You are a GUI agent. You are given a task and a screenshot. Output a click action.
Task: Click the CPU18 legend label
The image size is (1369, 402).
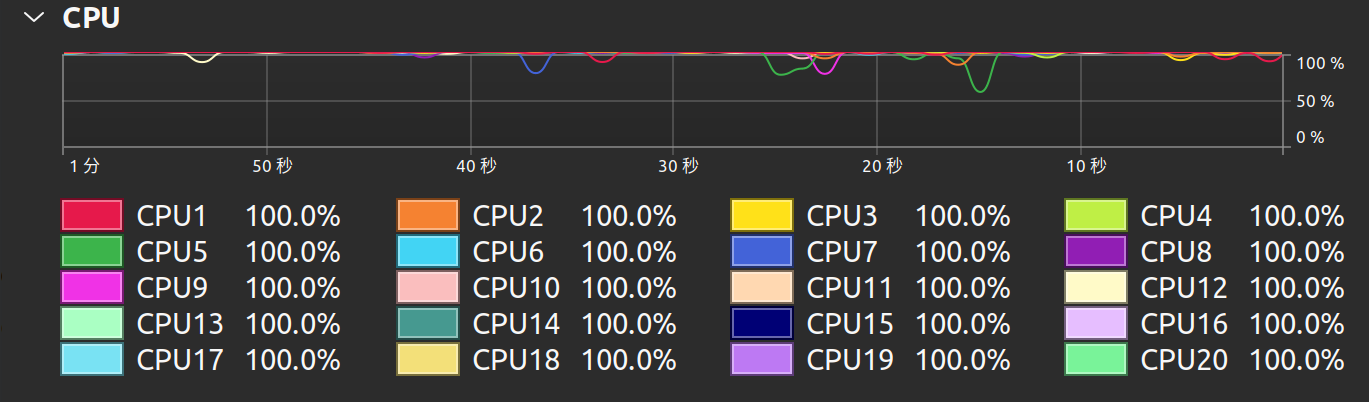coord(515,360)
